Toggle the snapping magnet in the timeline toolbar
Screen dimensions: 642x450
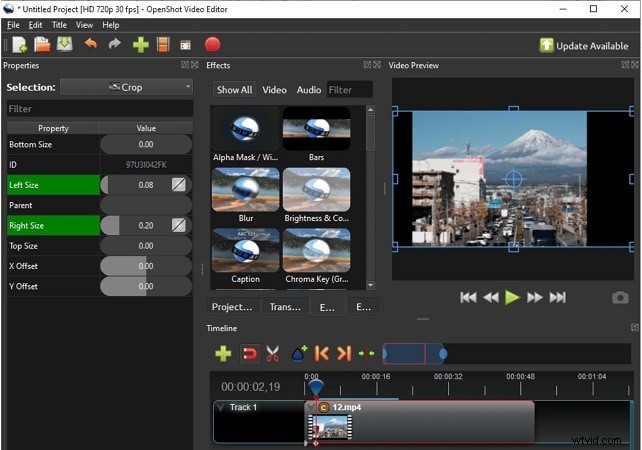pos(249,353)
